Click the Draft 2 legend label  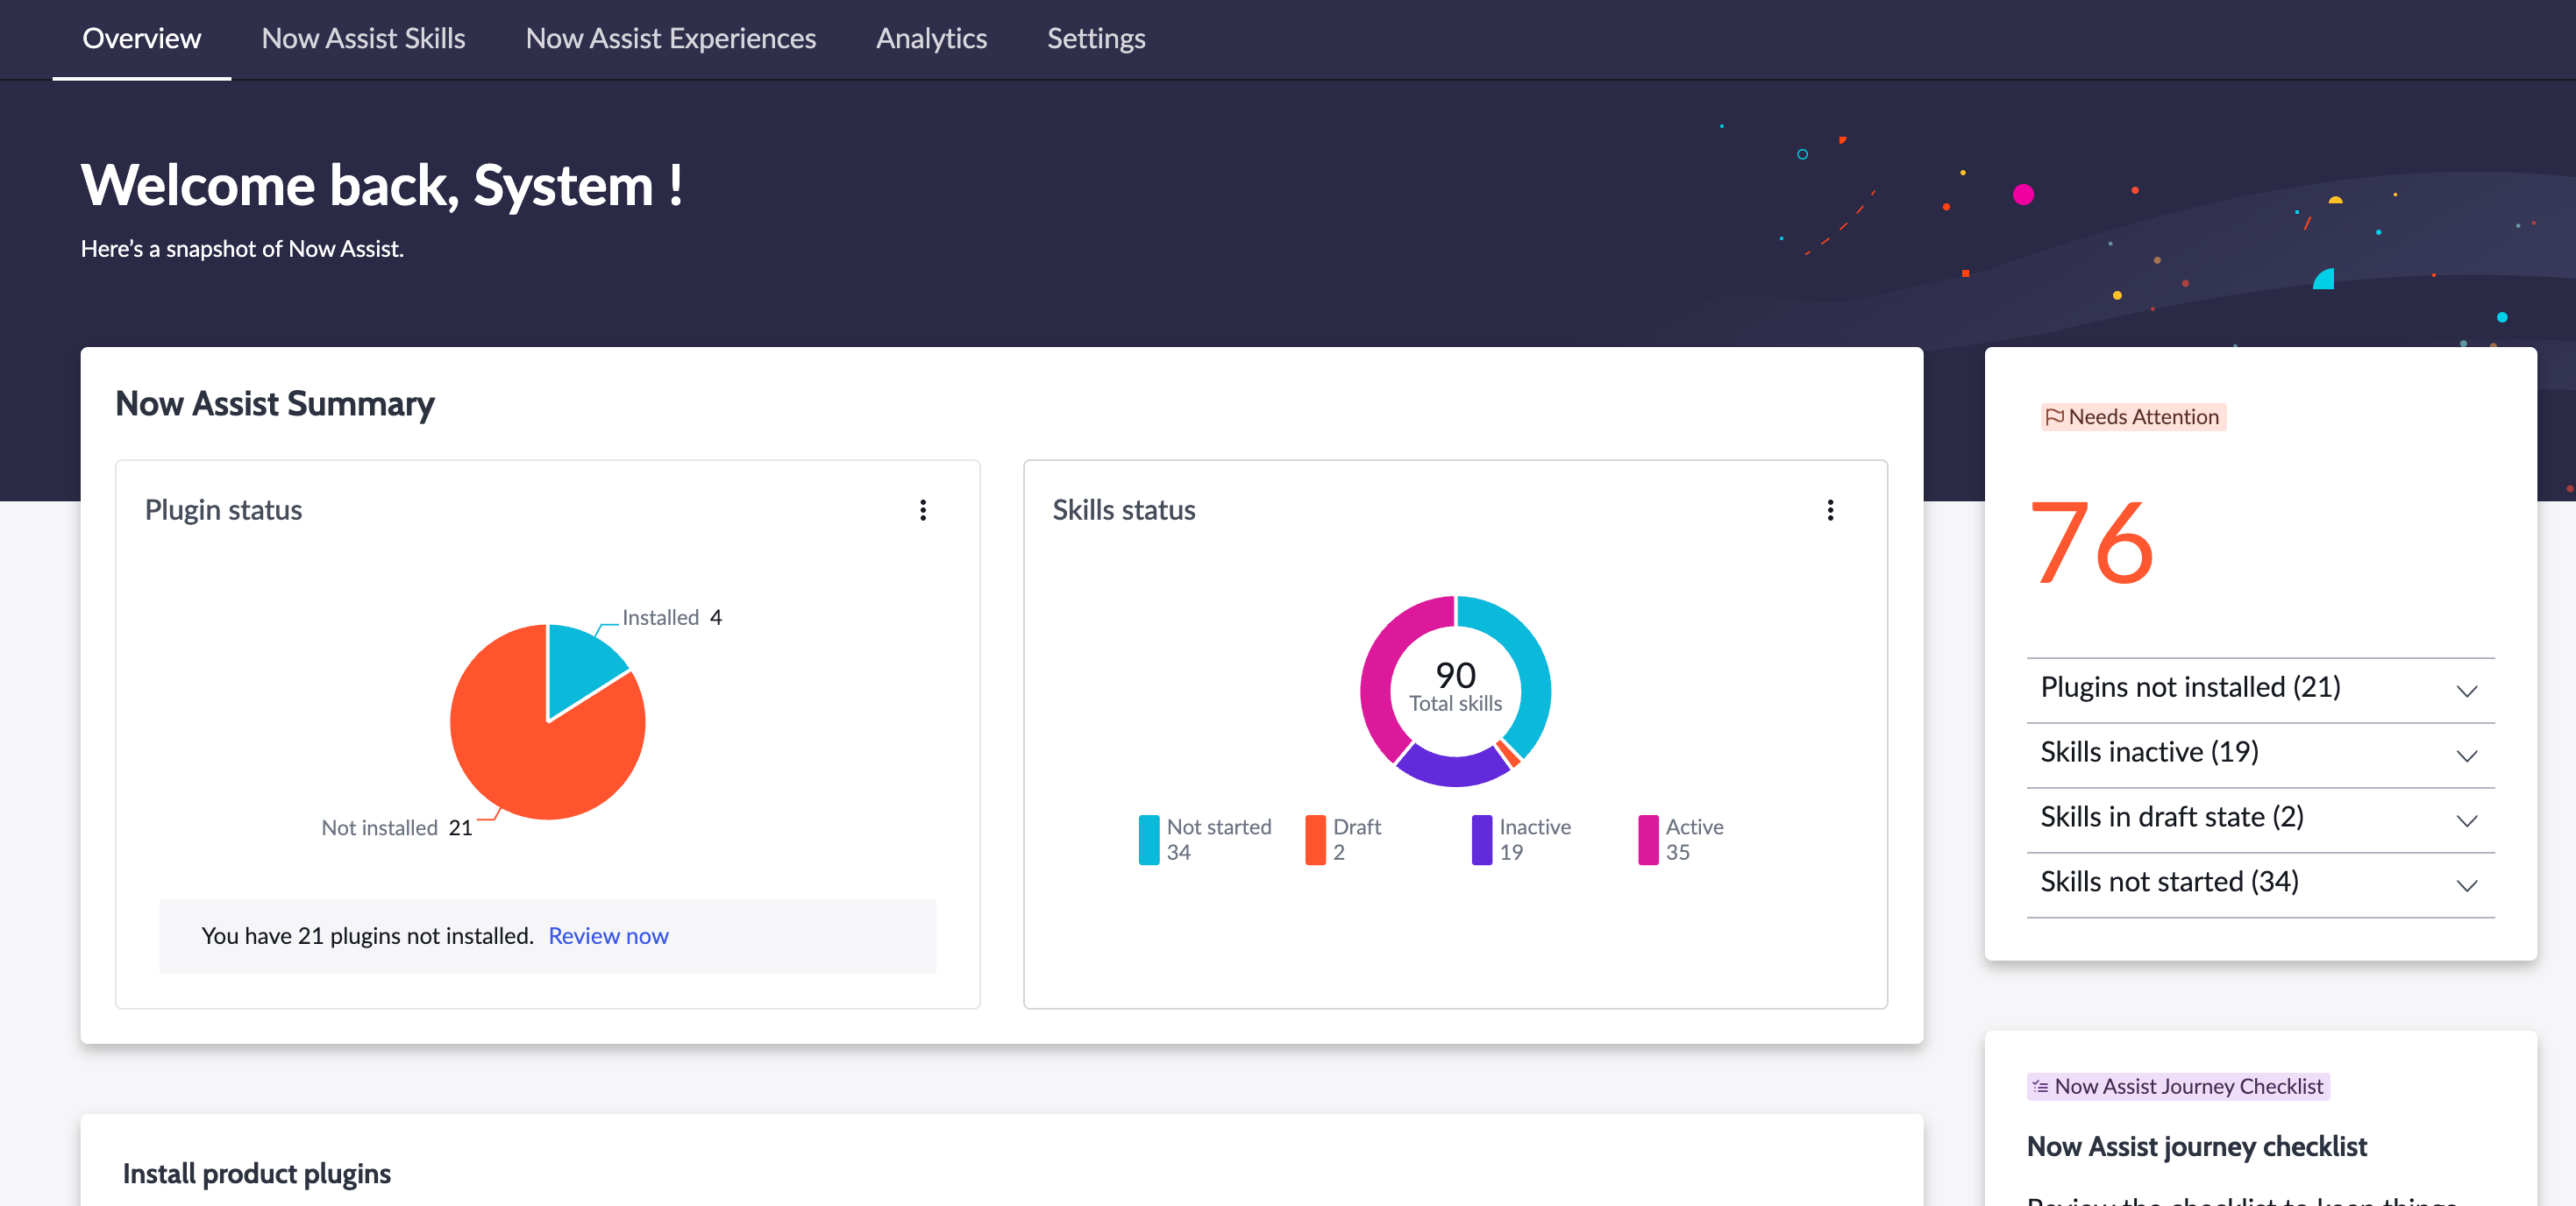point(1356,839)
